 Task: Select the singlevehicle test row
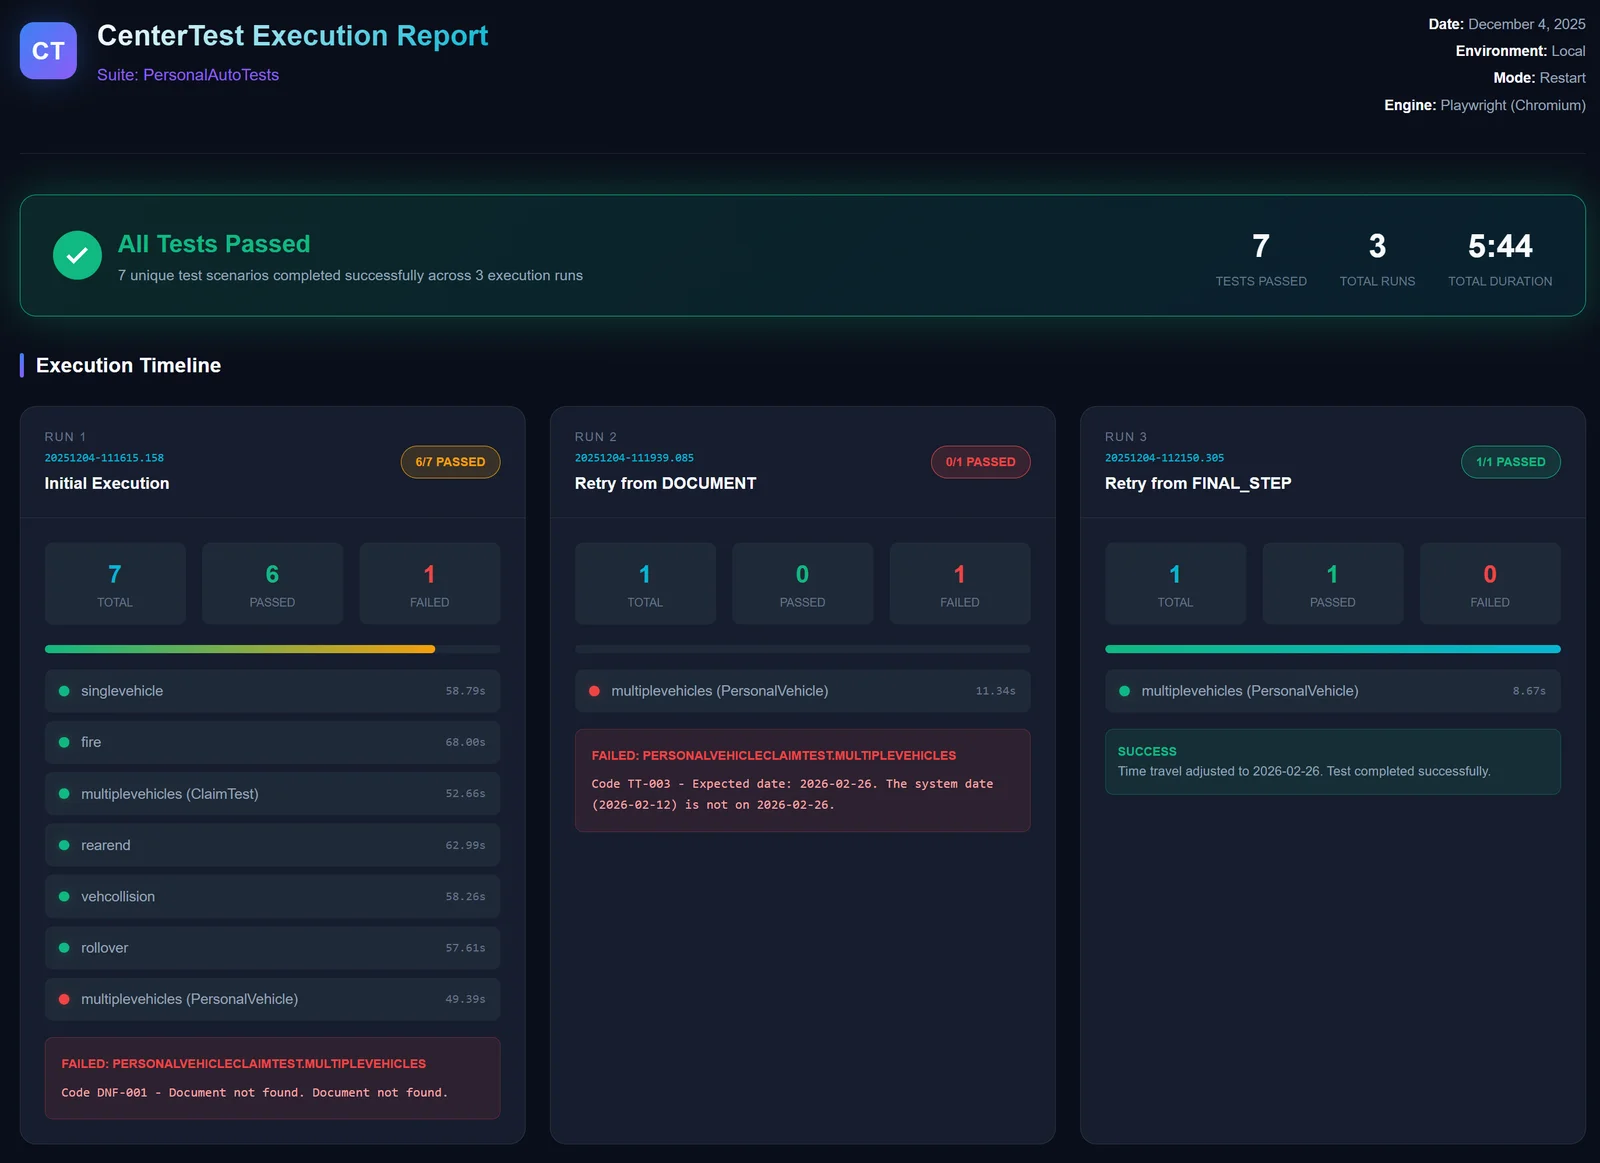tap(272, 691)
